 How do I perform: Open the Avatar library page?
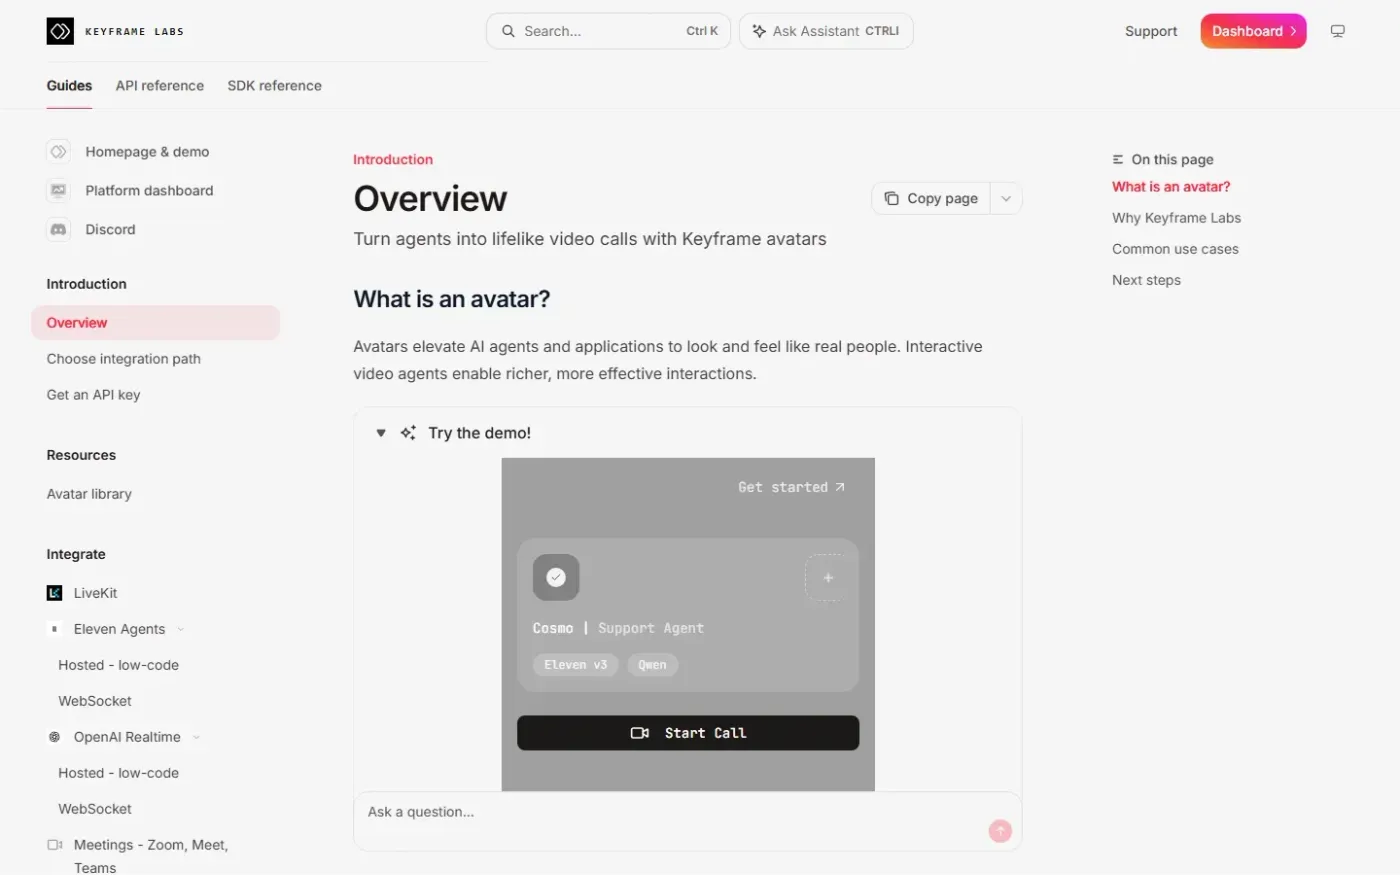point(89,494)
